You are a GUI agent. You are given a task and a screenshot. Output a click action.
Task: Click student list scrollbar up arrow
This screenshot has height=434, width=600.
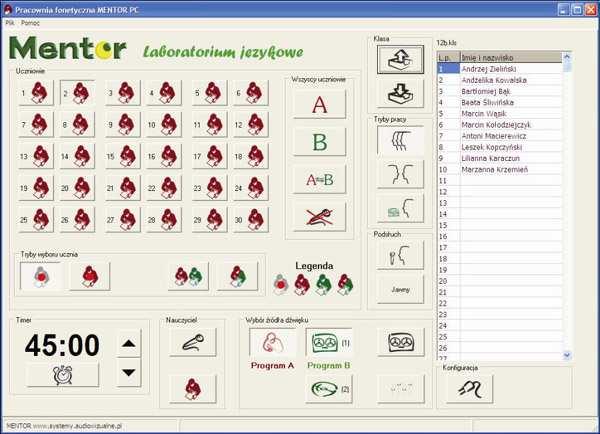coord(567,57)
